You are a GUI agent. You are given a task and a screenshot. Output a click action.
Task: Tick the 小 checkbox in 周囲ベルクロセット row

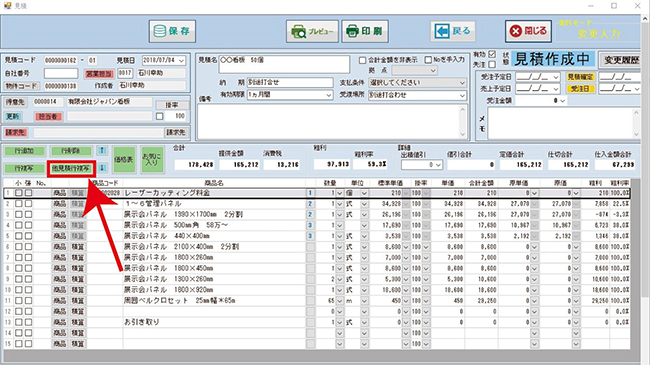(19, 301)
